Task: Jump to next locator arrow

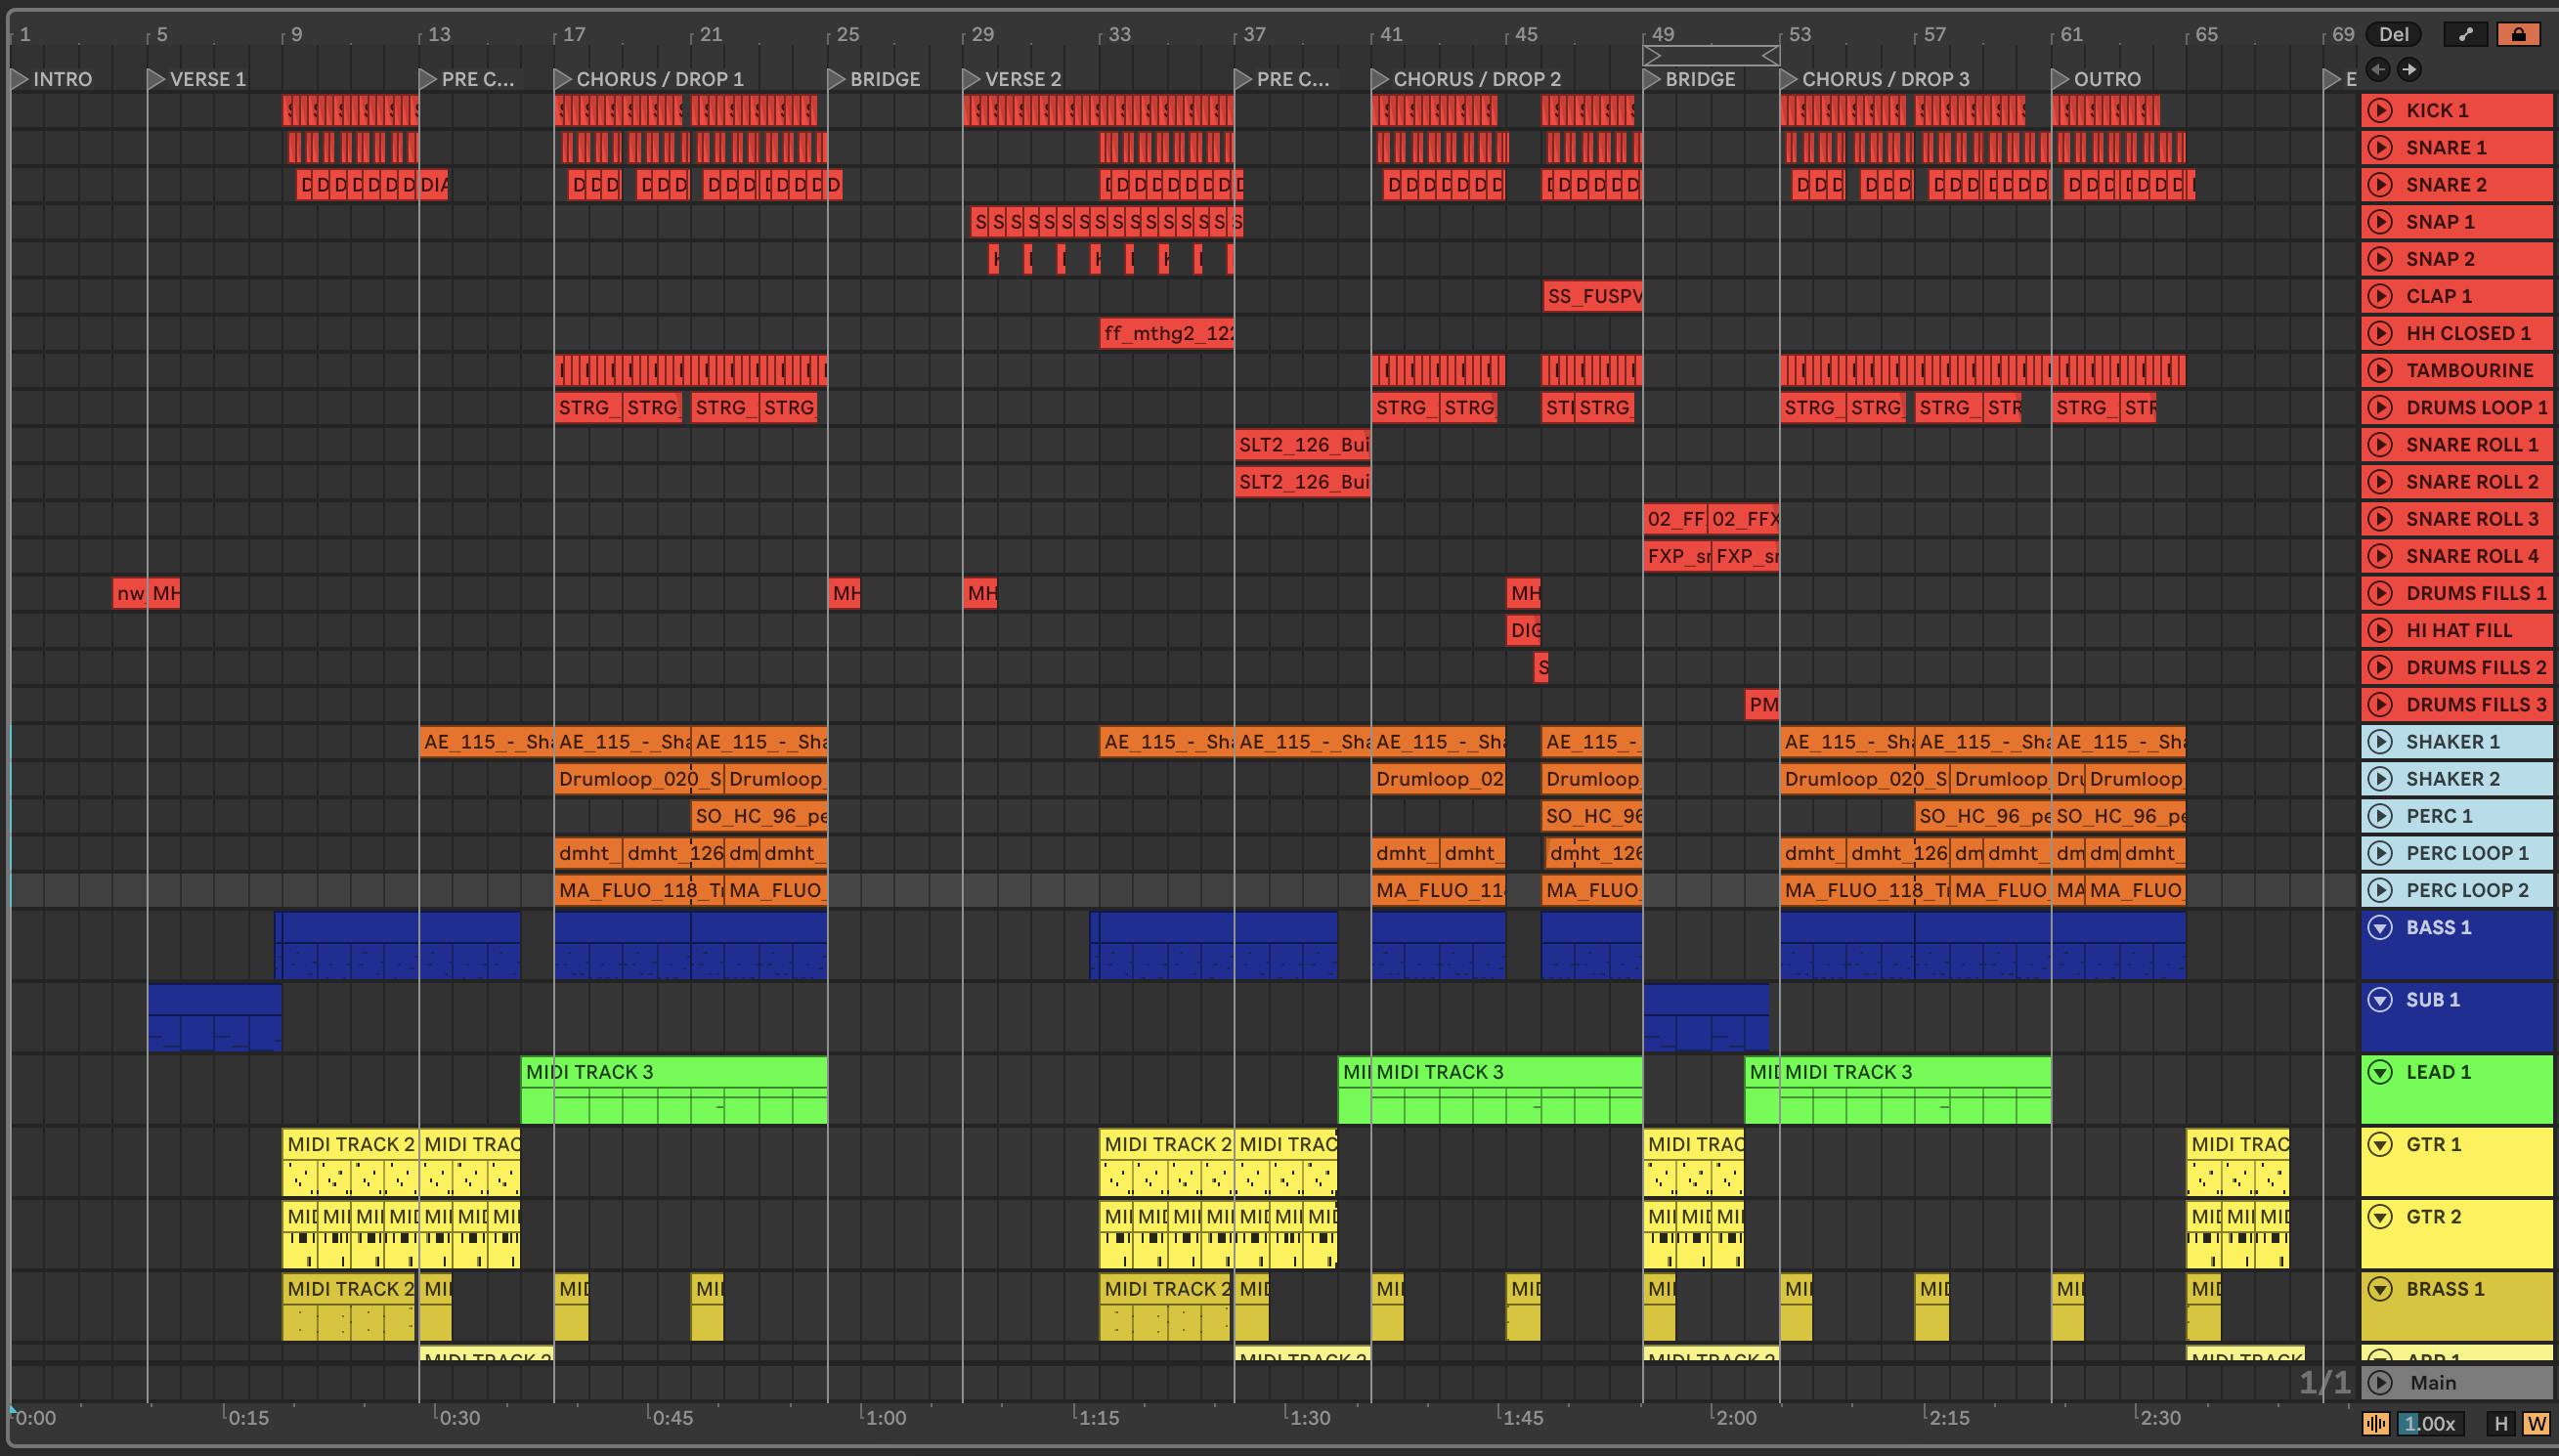Action: coord(2409,69)
